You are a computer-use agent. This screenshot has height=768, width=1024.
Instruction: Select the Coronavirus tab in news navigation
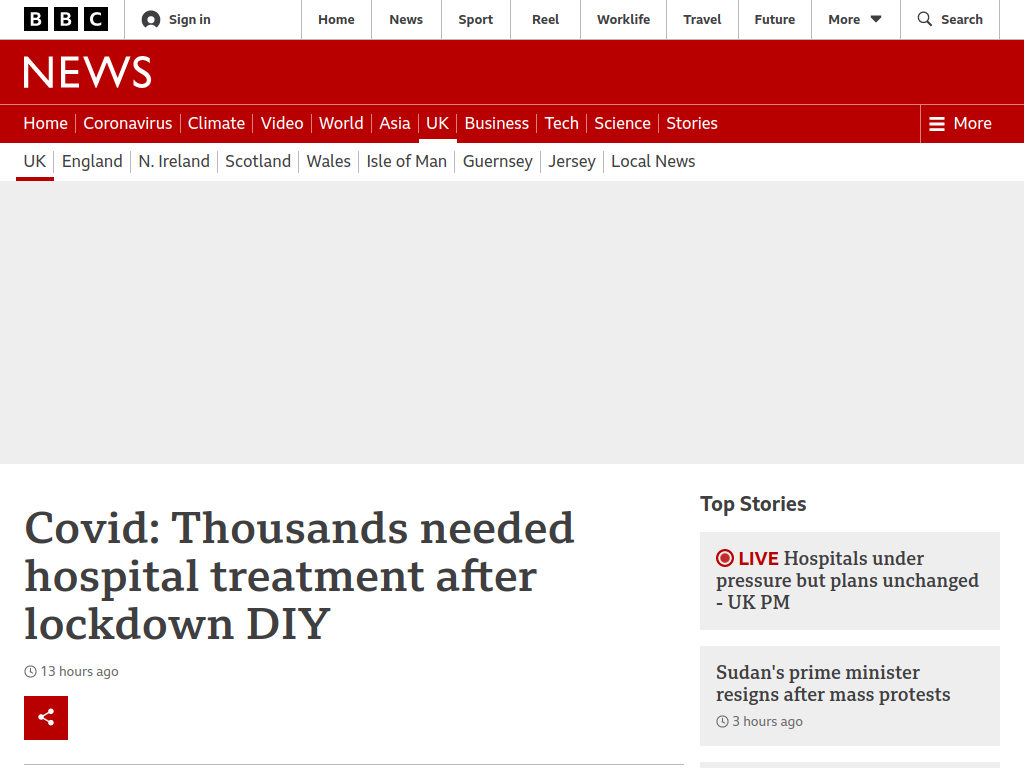127,123
